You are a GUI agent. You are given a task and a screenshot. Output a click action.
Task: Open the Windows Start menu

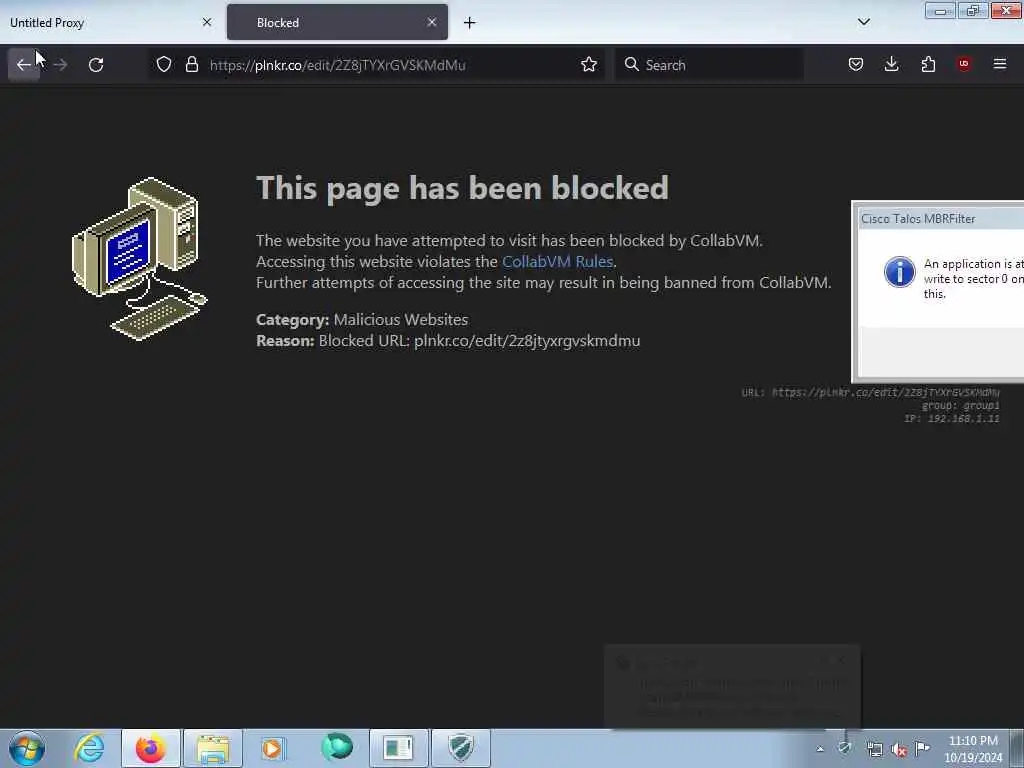(x=27, y=748)
